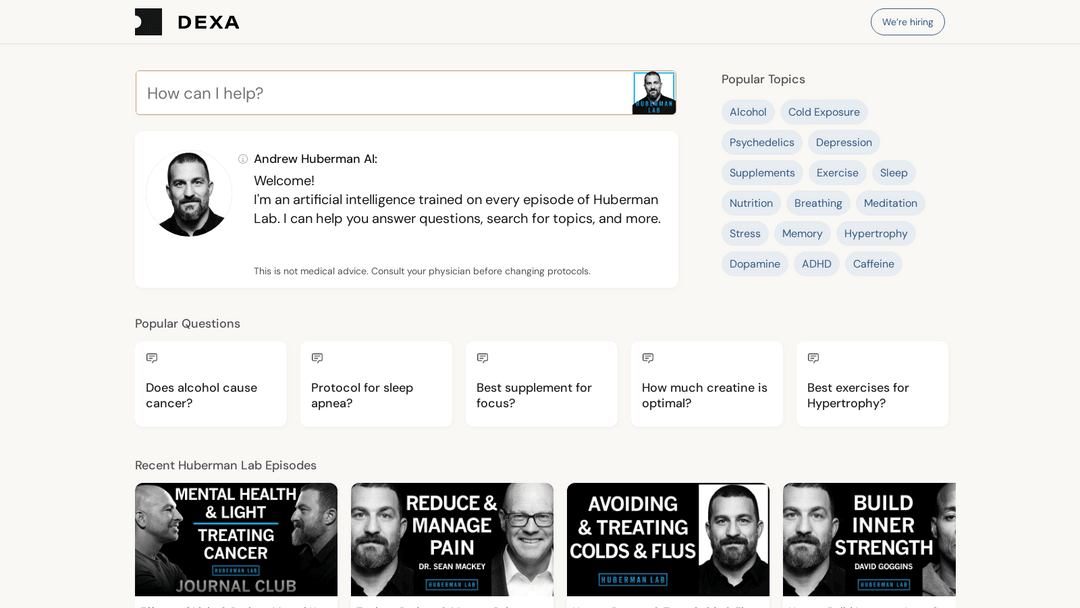Click Andrew Huberman's round profile photo
1080x608 pixels.
tap(189, 194)
